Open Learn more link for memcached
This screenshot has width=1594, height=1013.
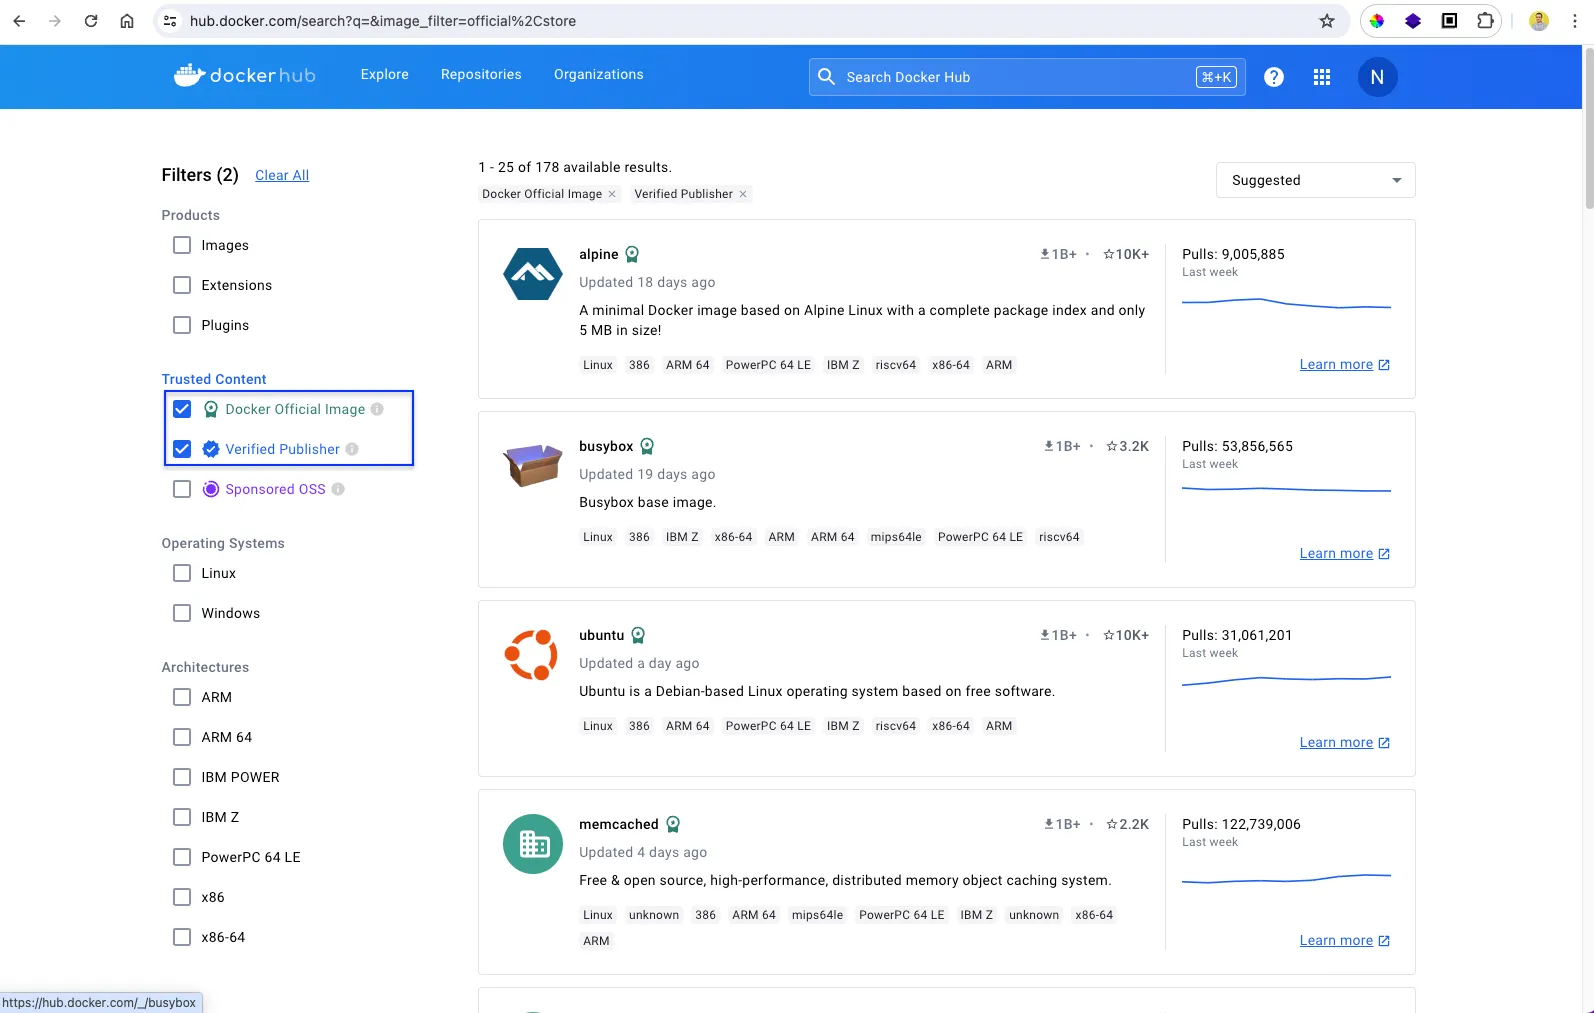1344,940
